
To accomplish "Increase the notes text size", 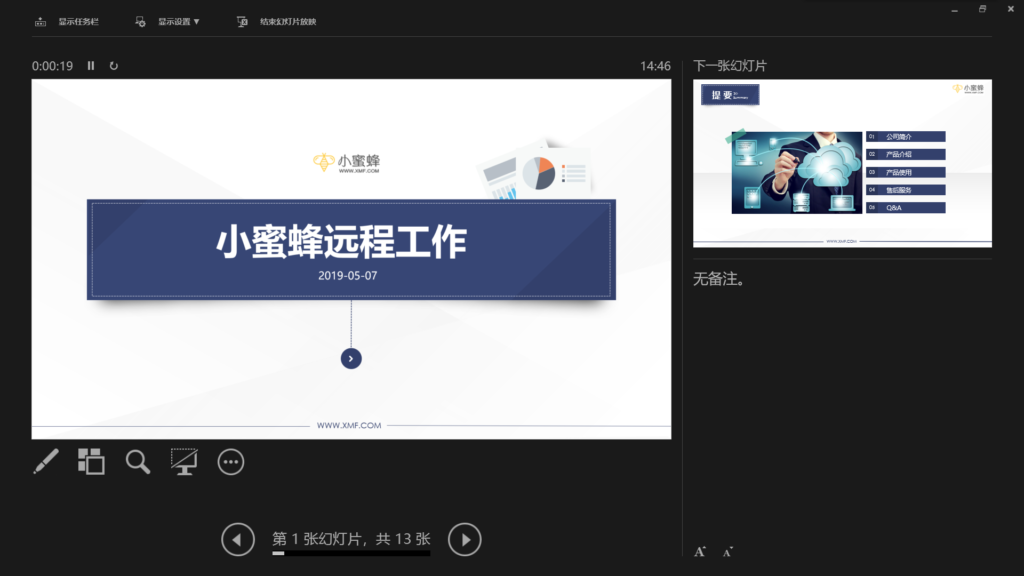I will click(700, 551).
